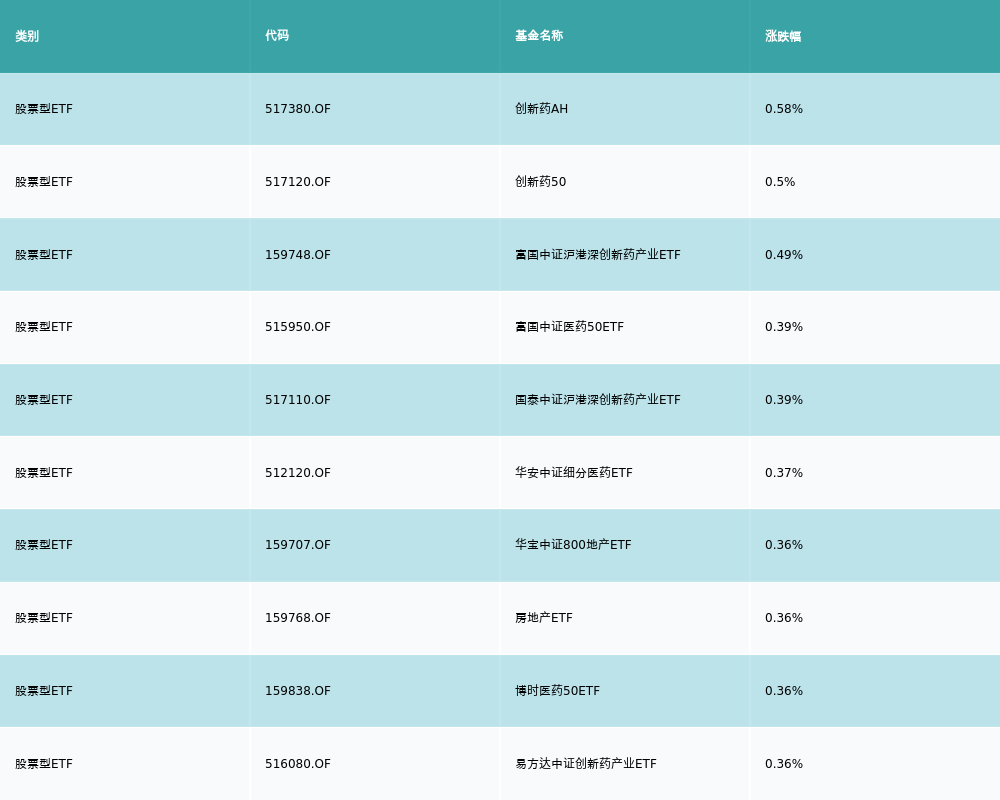Click the 代码 column header
The width and height of the screenshot is (1000, 800).
tap(277, 36)
